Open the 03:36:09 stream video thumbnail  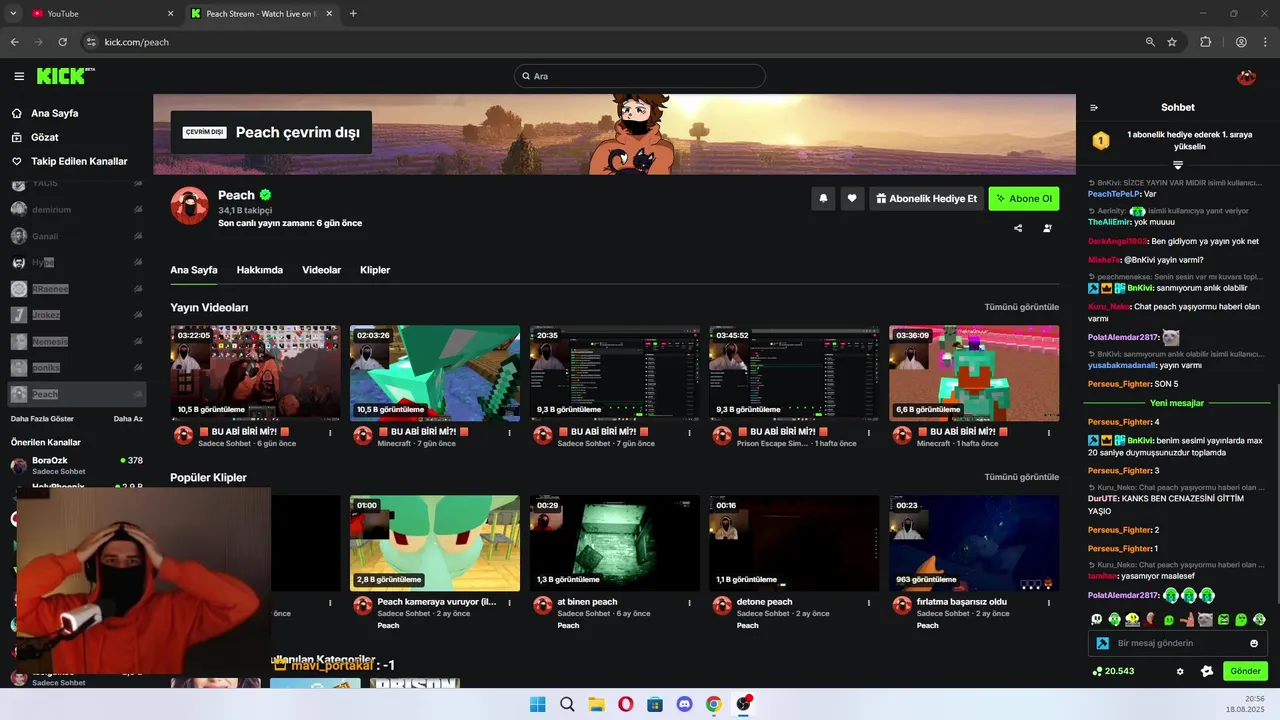[x=974, y=373]
